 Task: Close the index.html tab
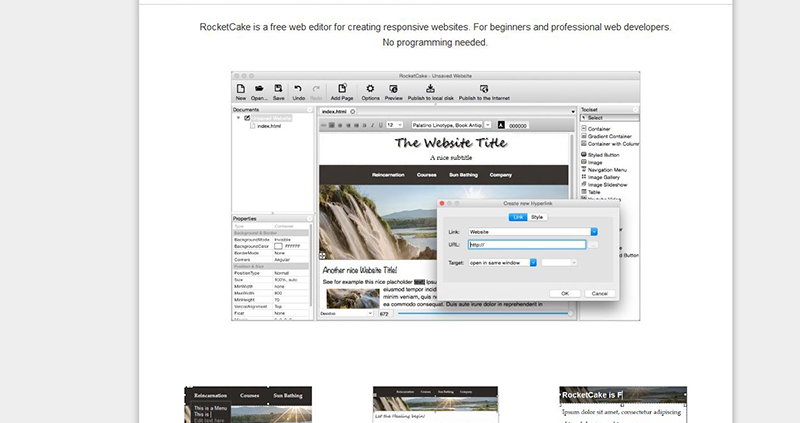[x=353, y=111]
